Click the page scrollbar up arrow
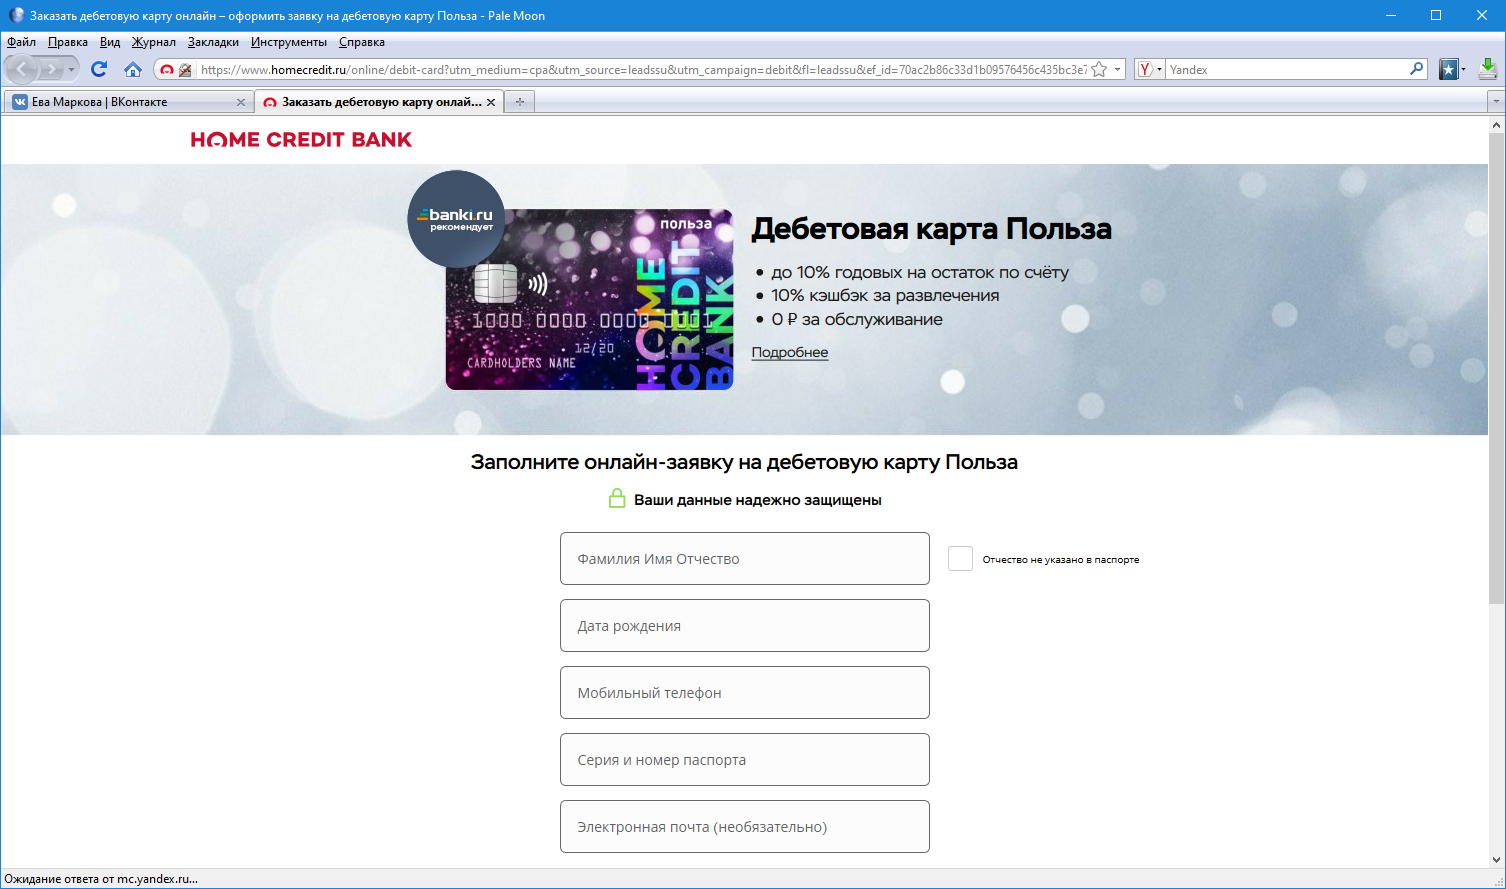Image resolution: width=1506 pixels, height=889 pixels. pyautogui.click(x=1497, y=125)
